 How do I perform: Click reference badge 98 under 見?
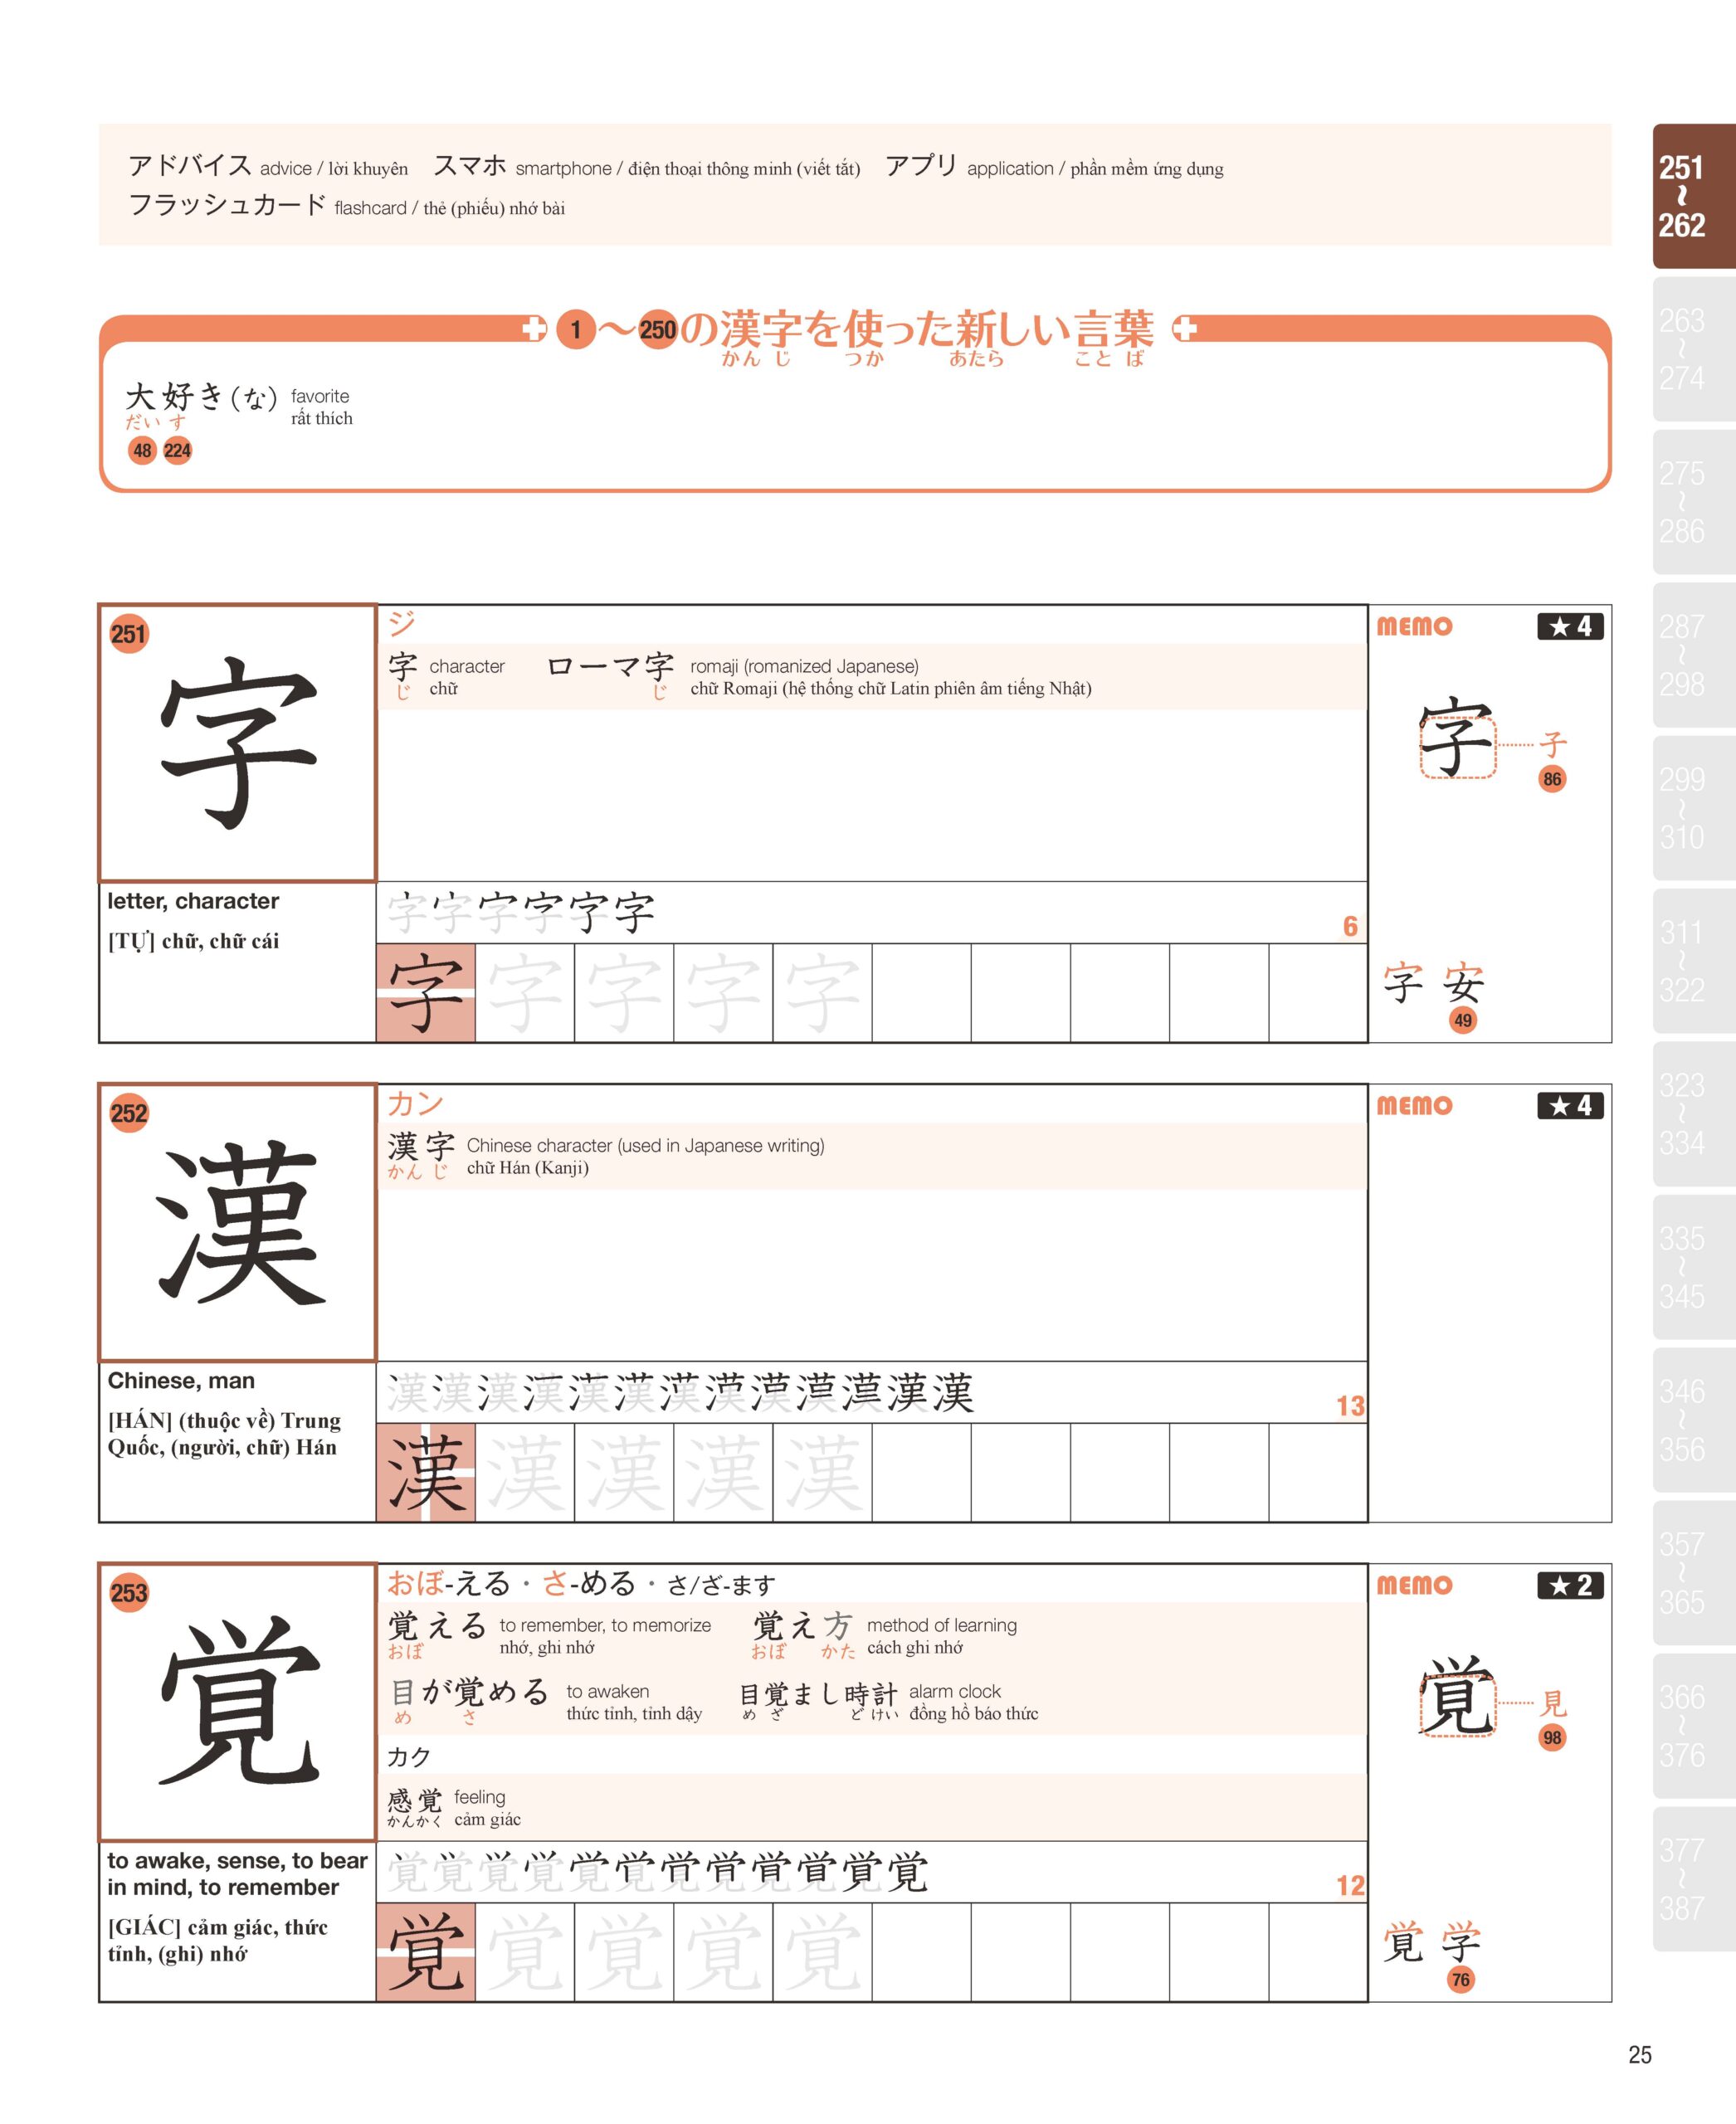(x=1552, y=1738)
